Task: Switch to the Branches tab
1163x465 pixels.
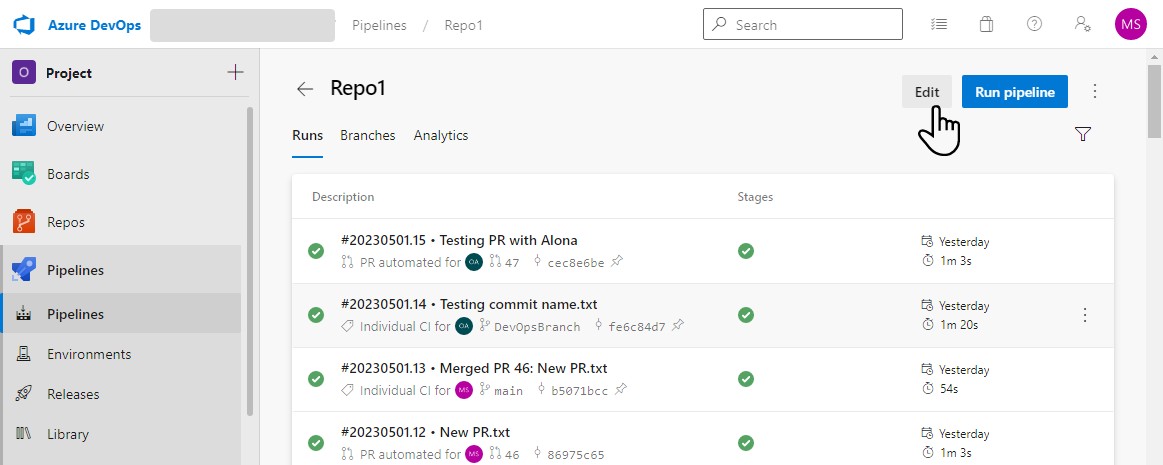Action: click(x=367, y=135)
